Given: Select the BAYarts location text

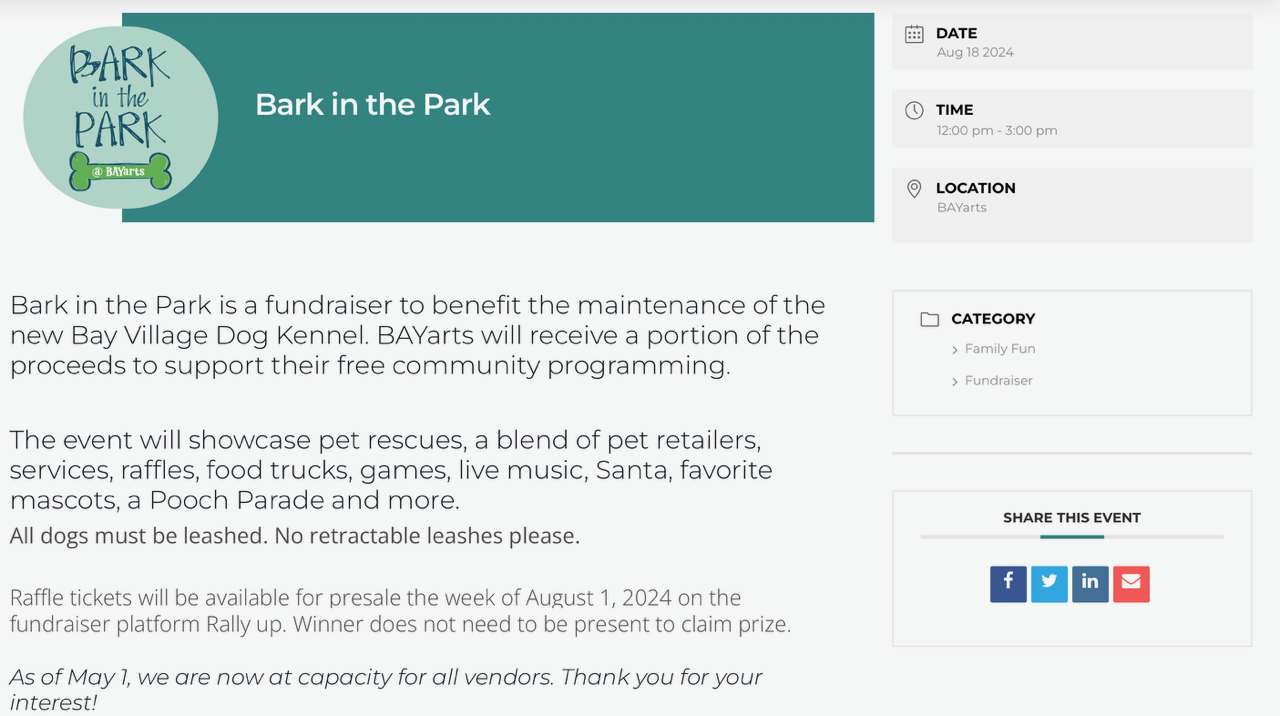Looking at the screenshot, I should point(962,208).
